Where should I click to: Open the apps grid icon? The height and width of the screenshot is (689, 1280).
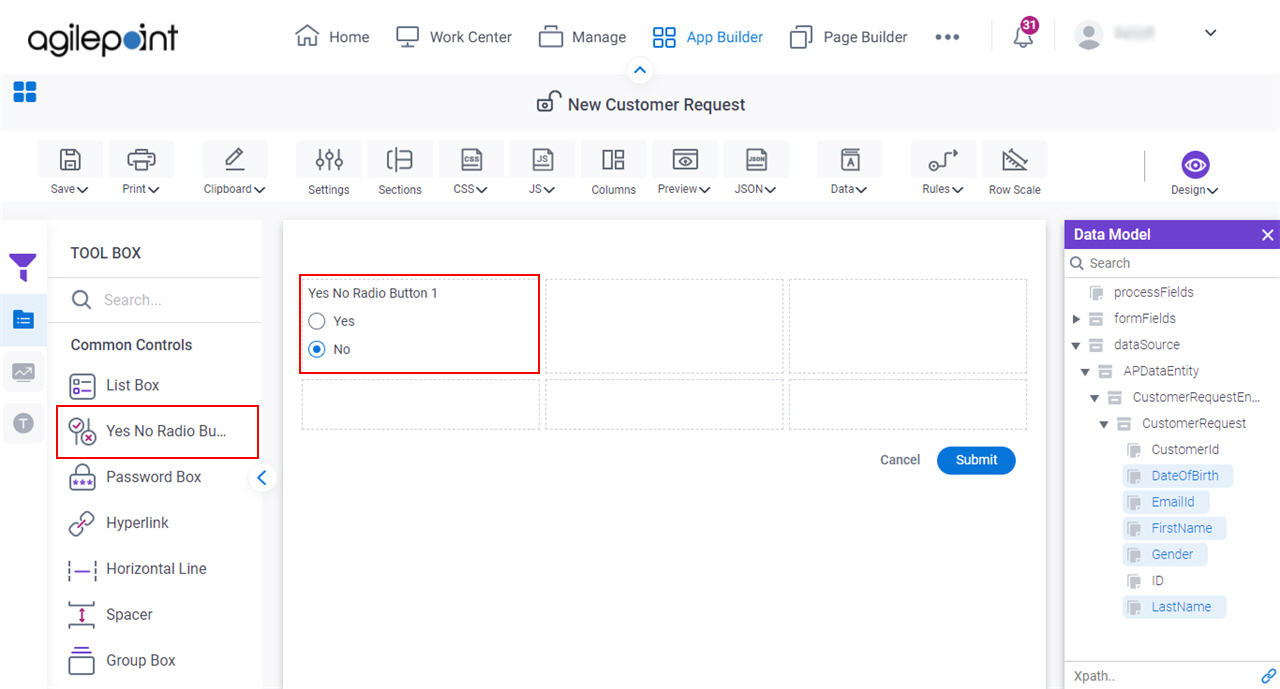coord(25,92)
